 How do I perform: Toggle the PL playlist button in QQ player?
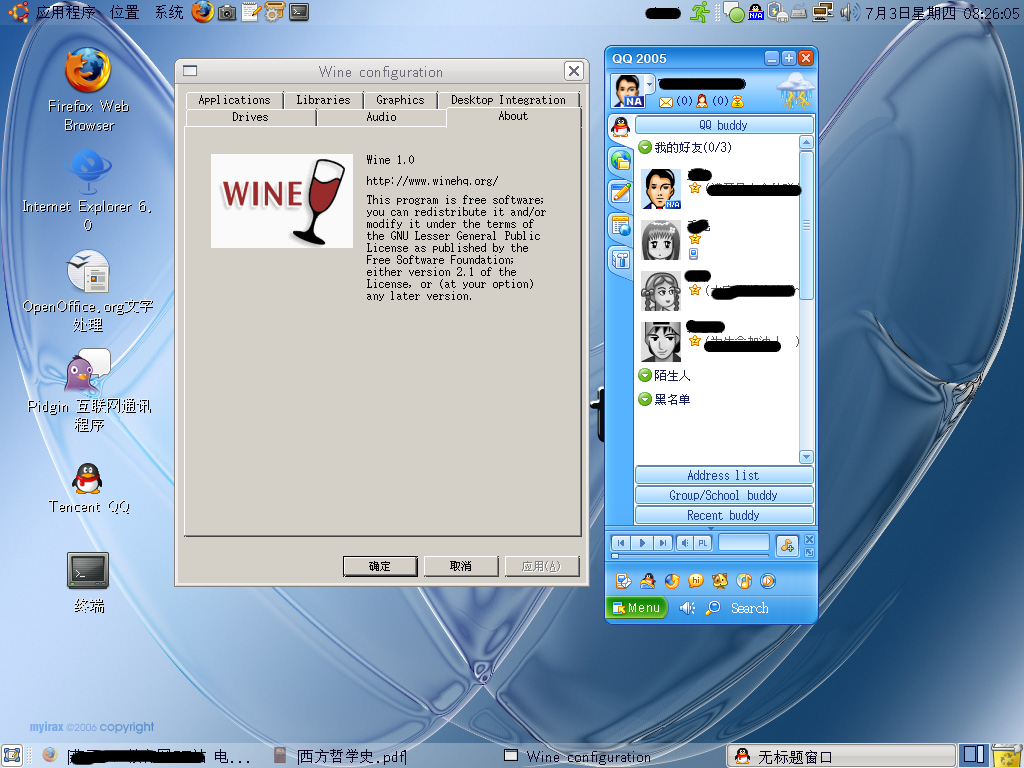702,543
